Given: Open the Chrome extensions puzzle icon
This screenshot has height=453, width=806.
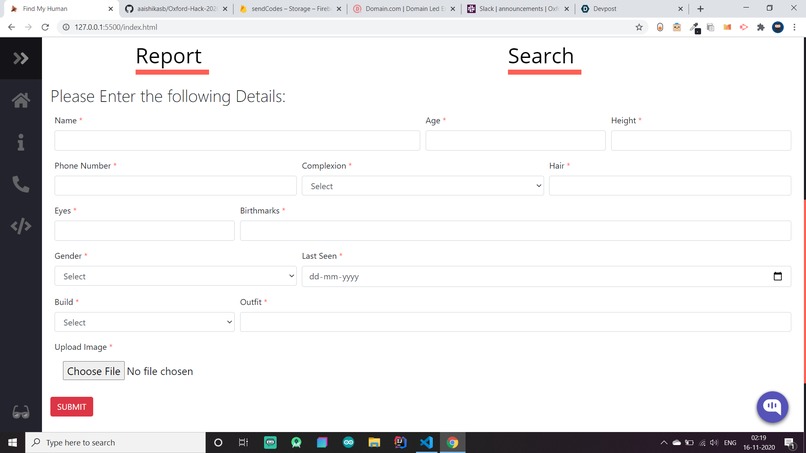Looking at the screenshot, I should click(761, 27).
